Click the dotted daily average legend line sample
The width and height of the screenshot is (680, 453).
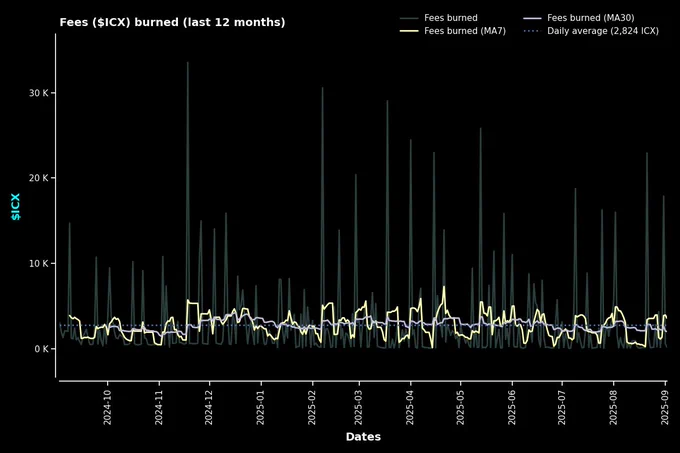tap(532, 31)
